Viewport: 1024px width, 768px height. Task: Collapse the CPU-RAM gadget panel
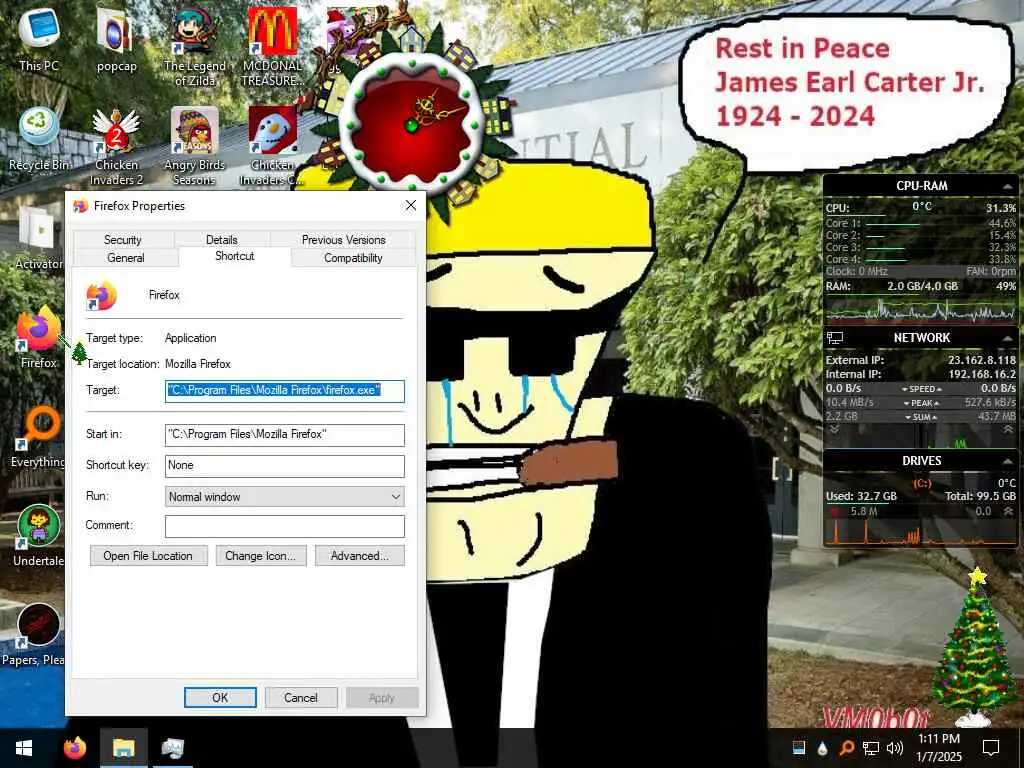(1007, 187)
